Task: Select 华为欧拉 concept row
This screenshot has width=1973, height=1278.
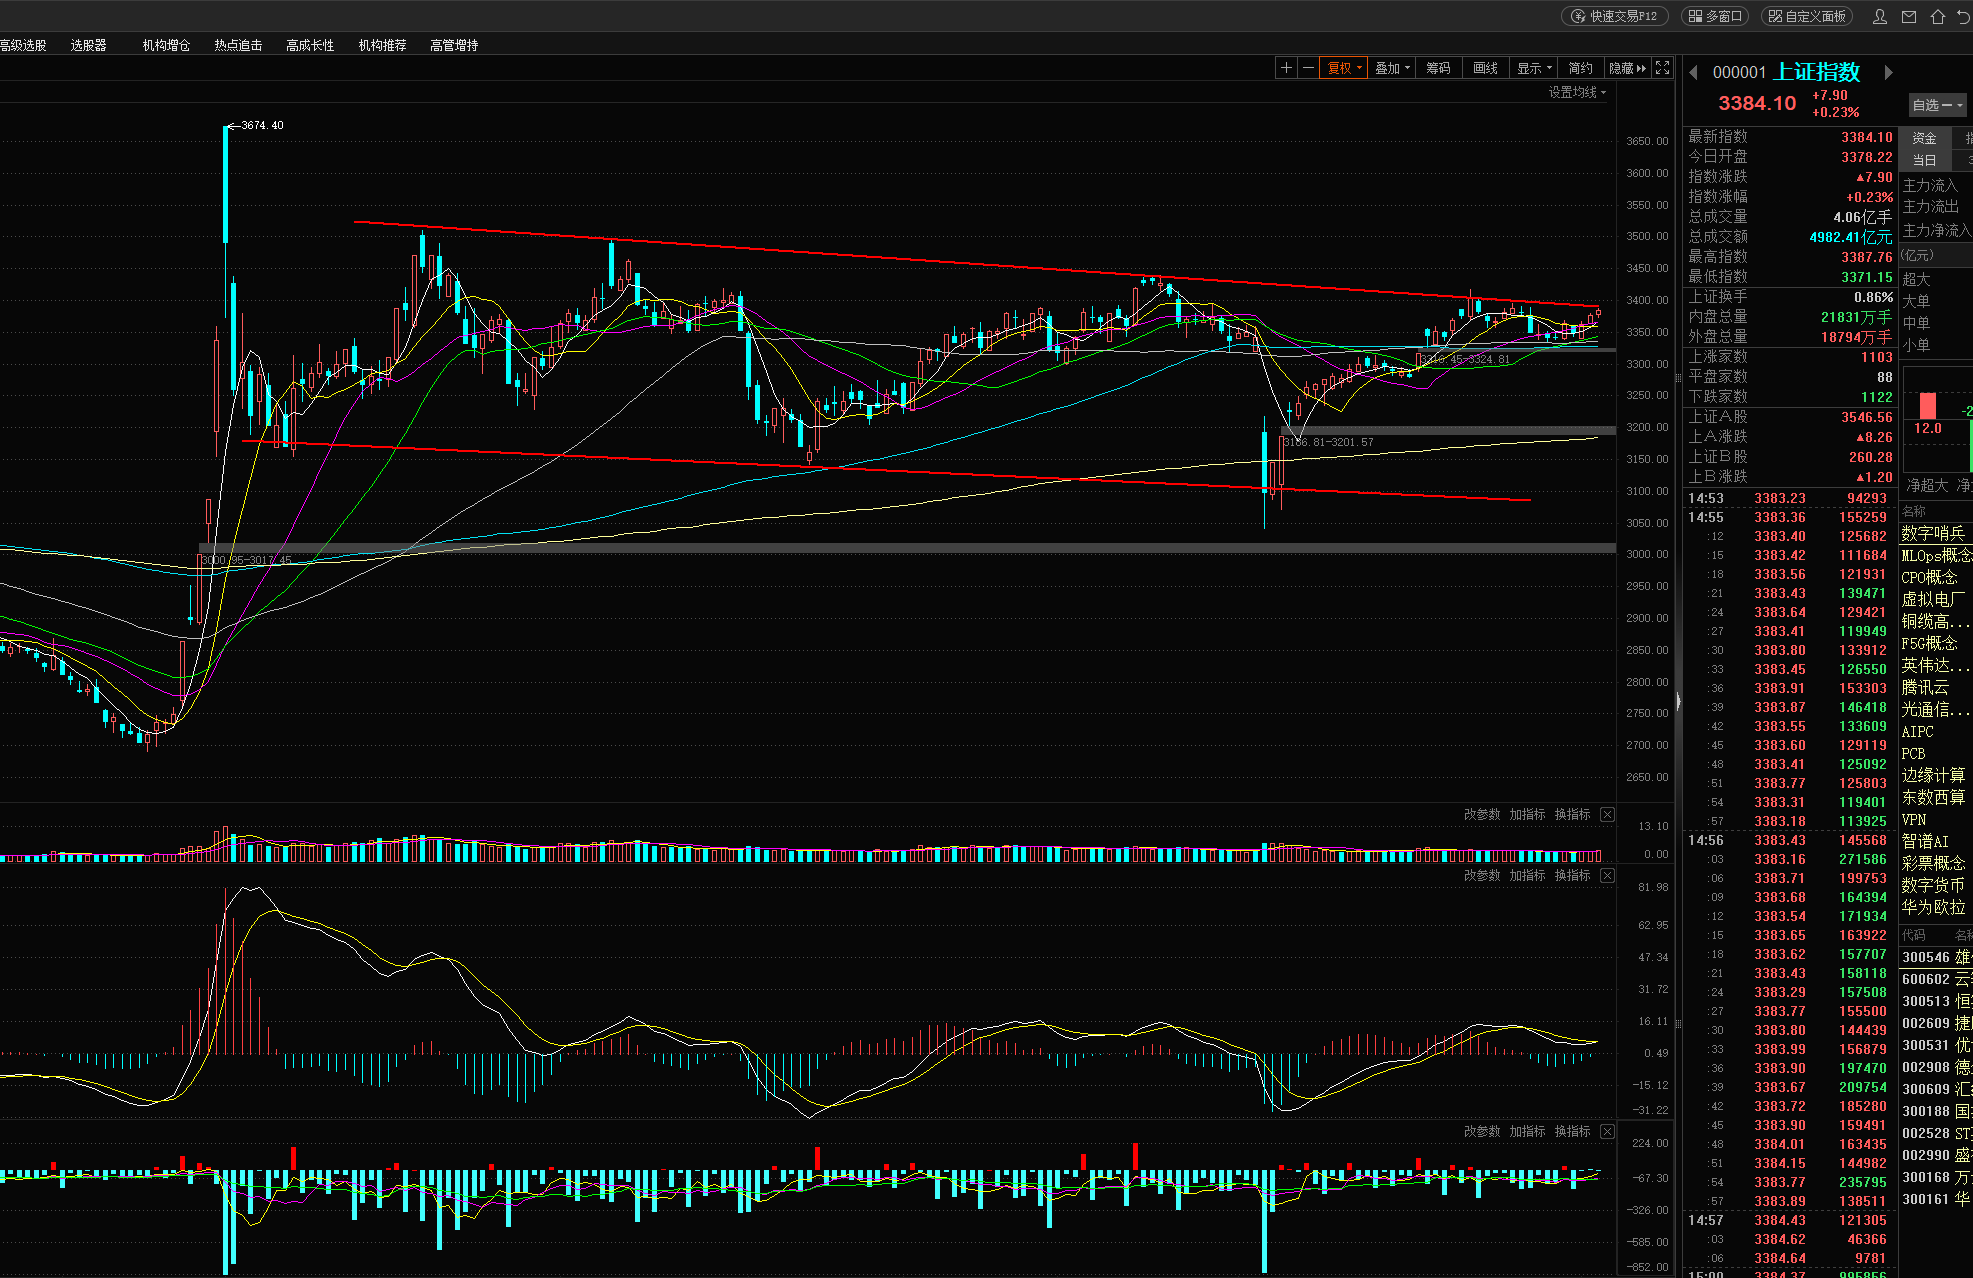Action: [1935, 907]
